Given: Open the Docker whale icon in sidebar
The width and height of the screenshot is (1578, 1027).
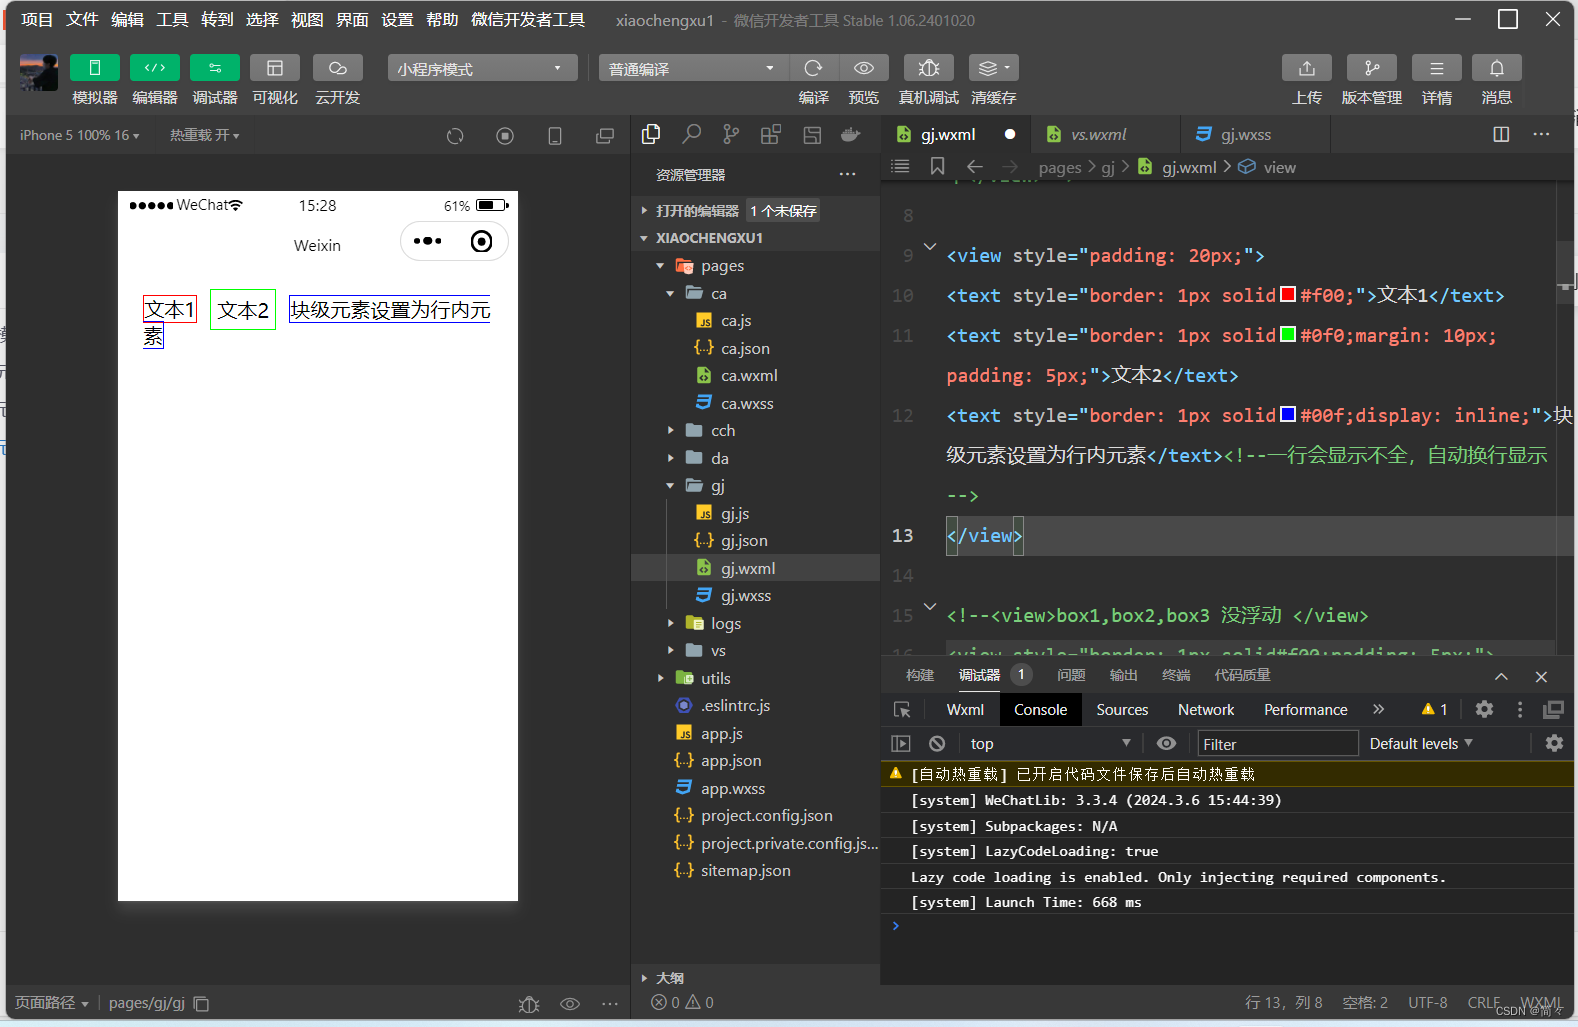Looking at the screenshot, I should coord(851,134).
